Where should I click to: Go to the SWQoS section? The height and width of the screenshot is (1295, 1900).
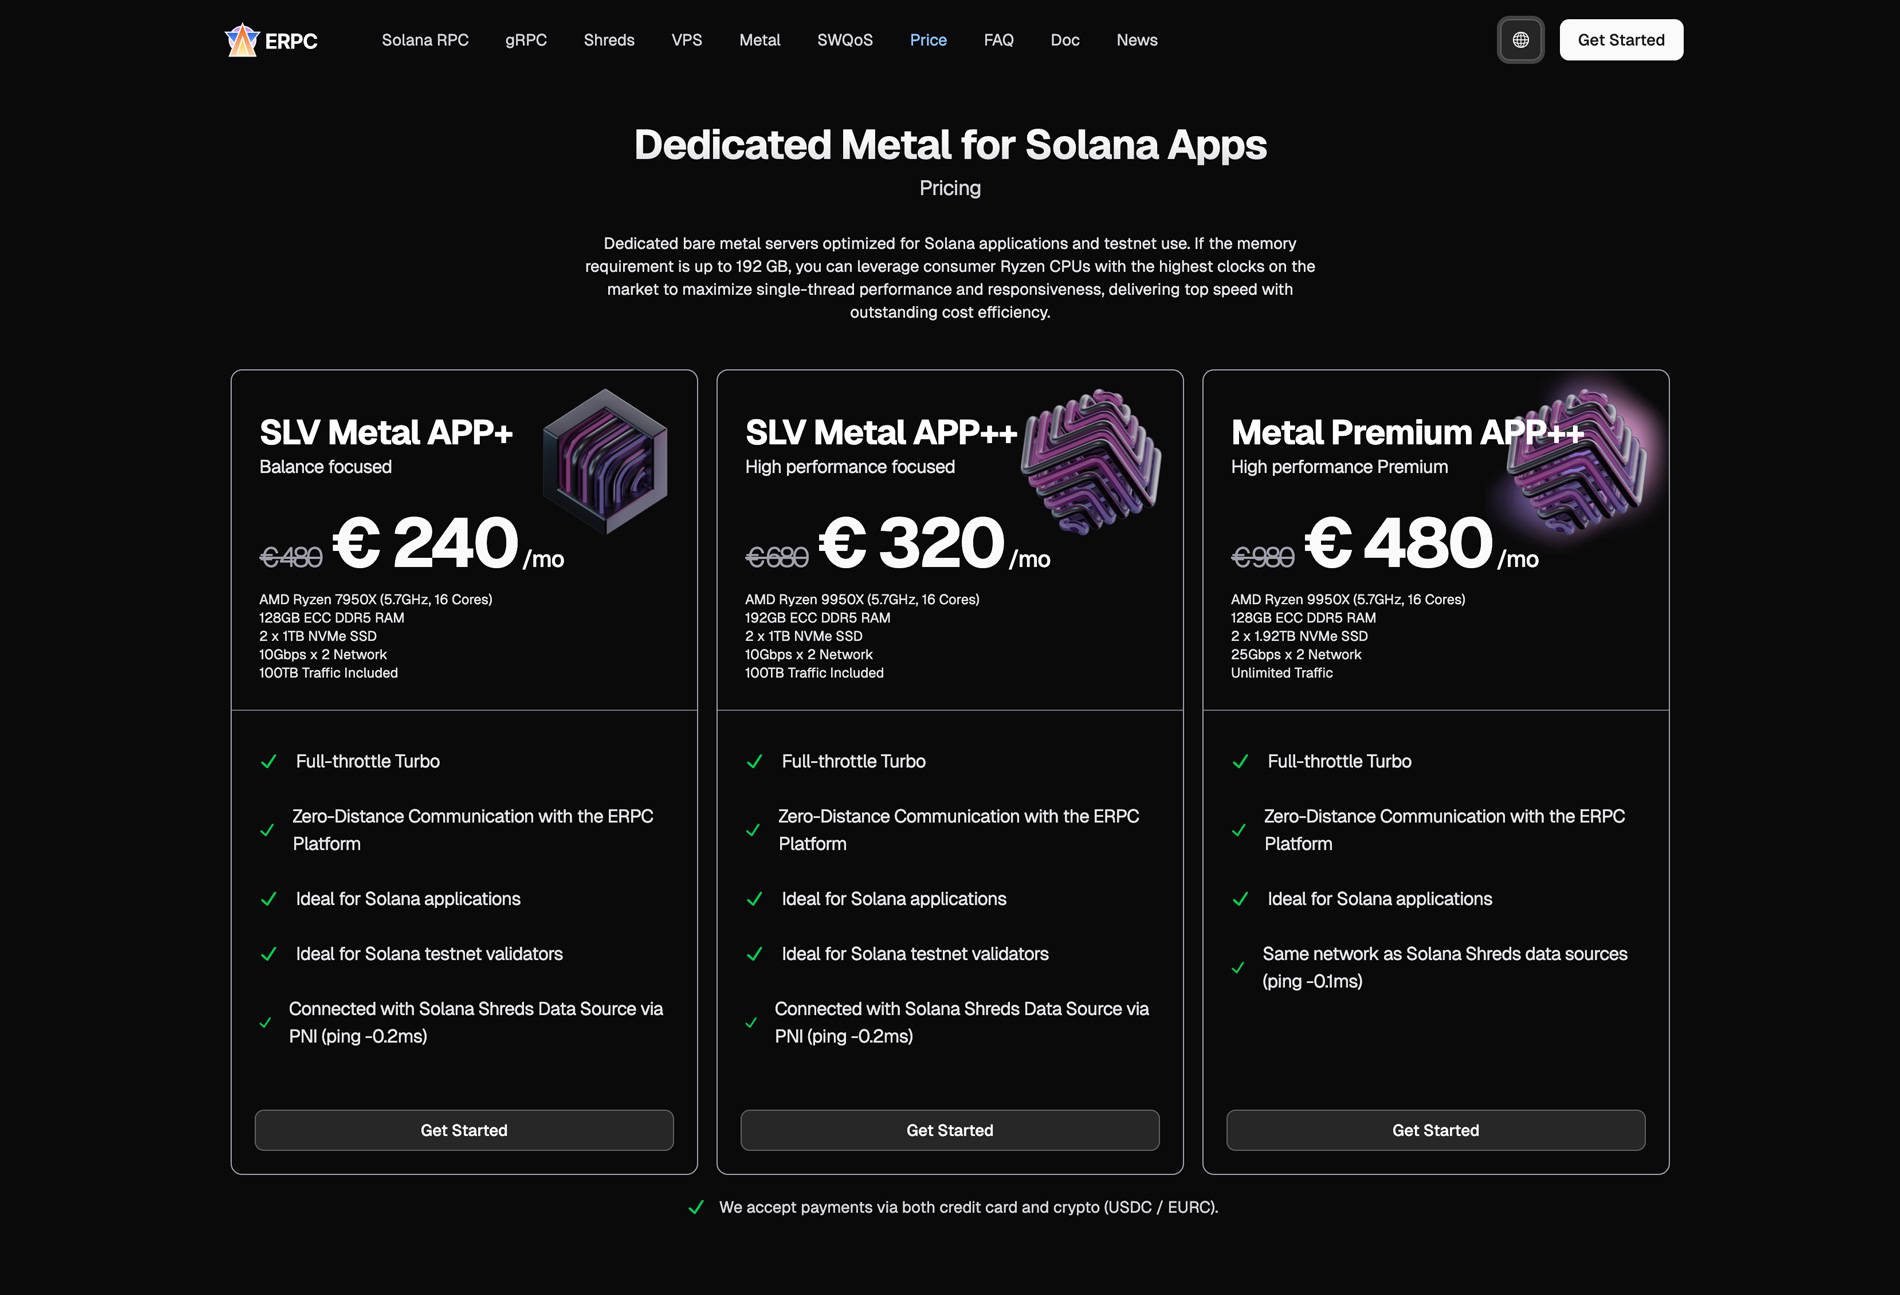click(x=845, y=40)
